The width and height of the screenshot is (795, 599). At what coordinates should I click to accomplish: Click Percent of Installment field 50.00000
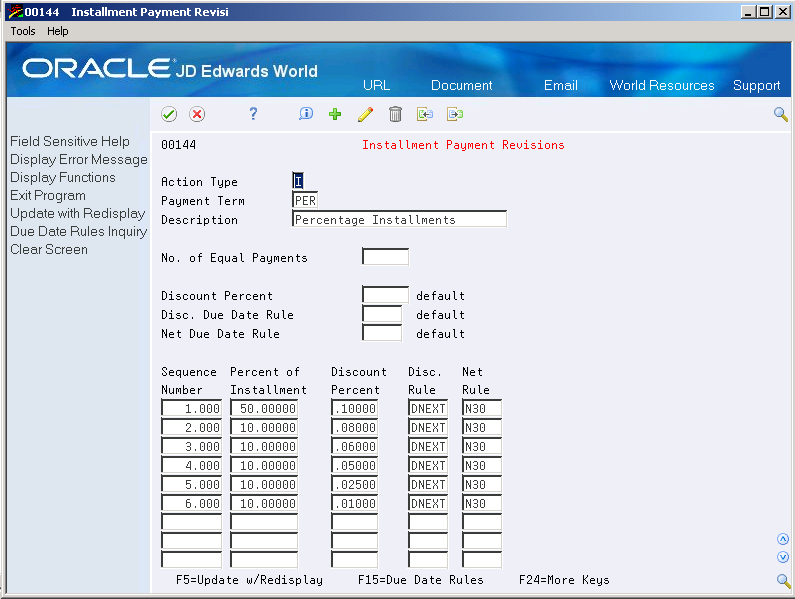click(264, 408)
